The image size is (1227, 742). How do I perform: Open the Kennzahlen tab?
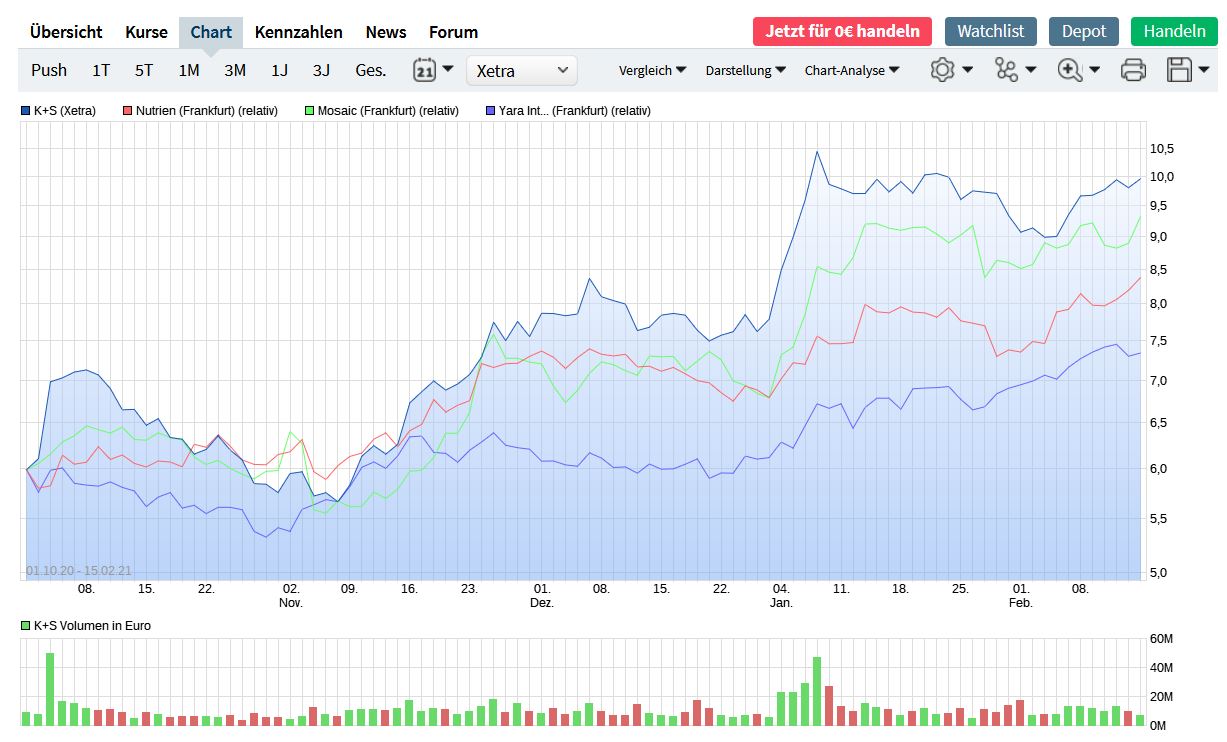(x=298, y=32)
